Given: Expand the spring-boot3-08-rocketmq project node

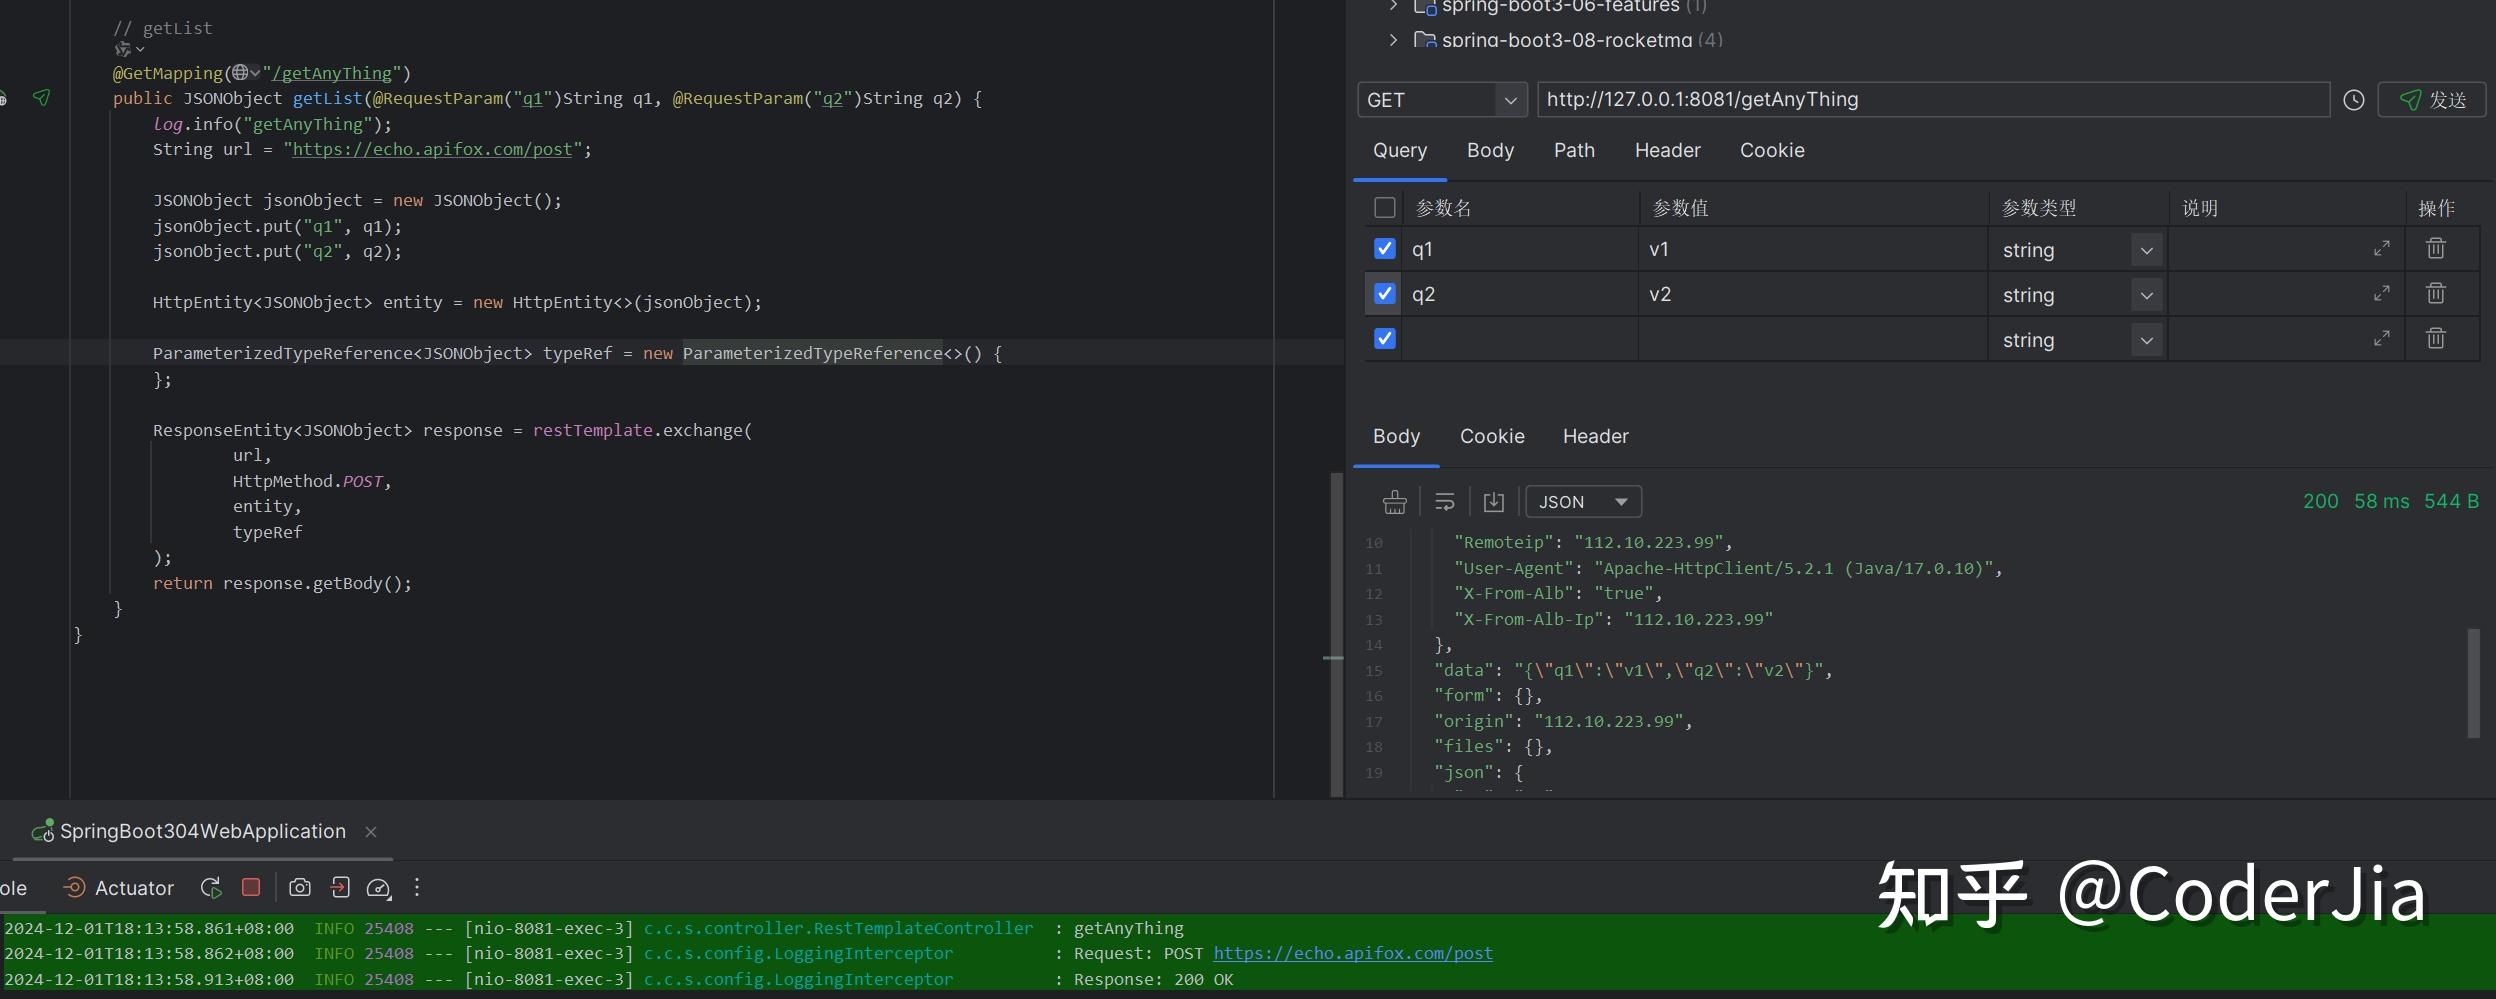Looking at the screenshot, I should (x=1391, y=40).
